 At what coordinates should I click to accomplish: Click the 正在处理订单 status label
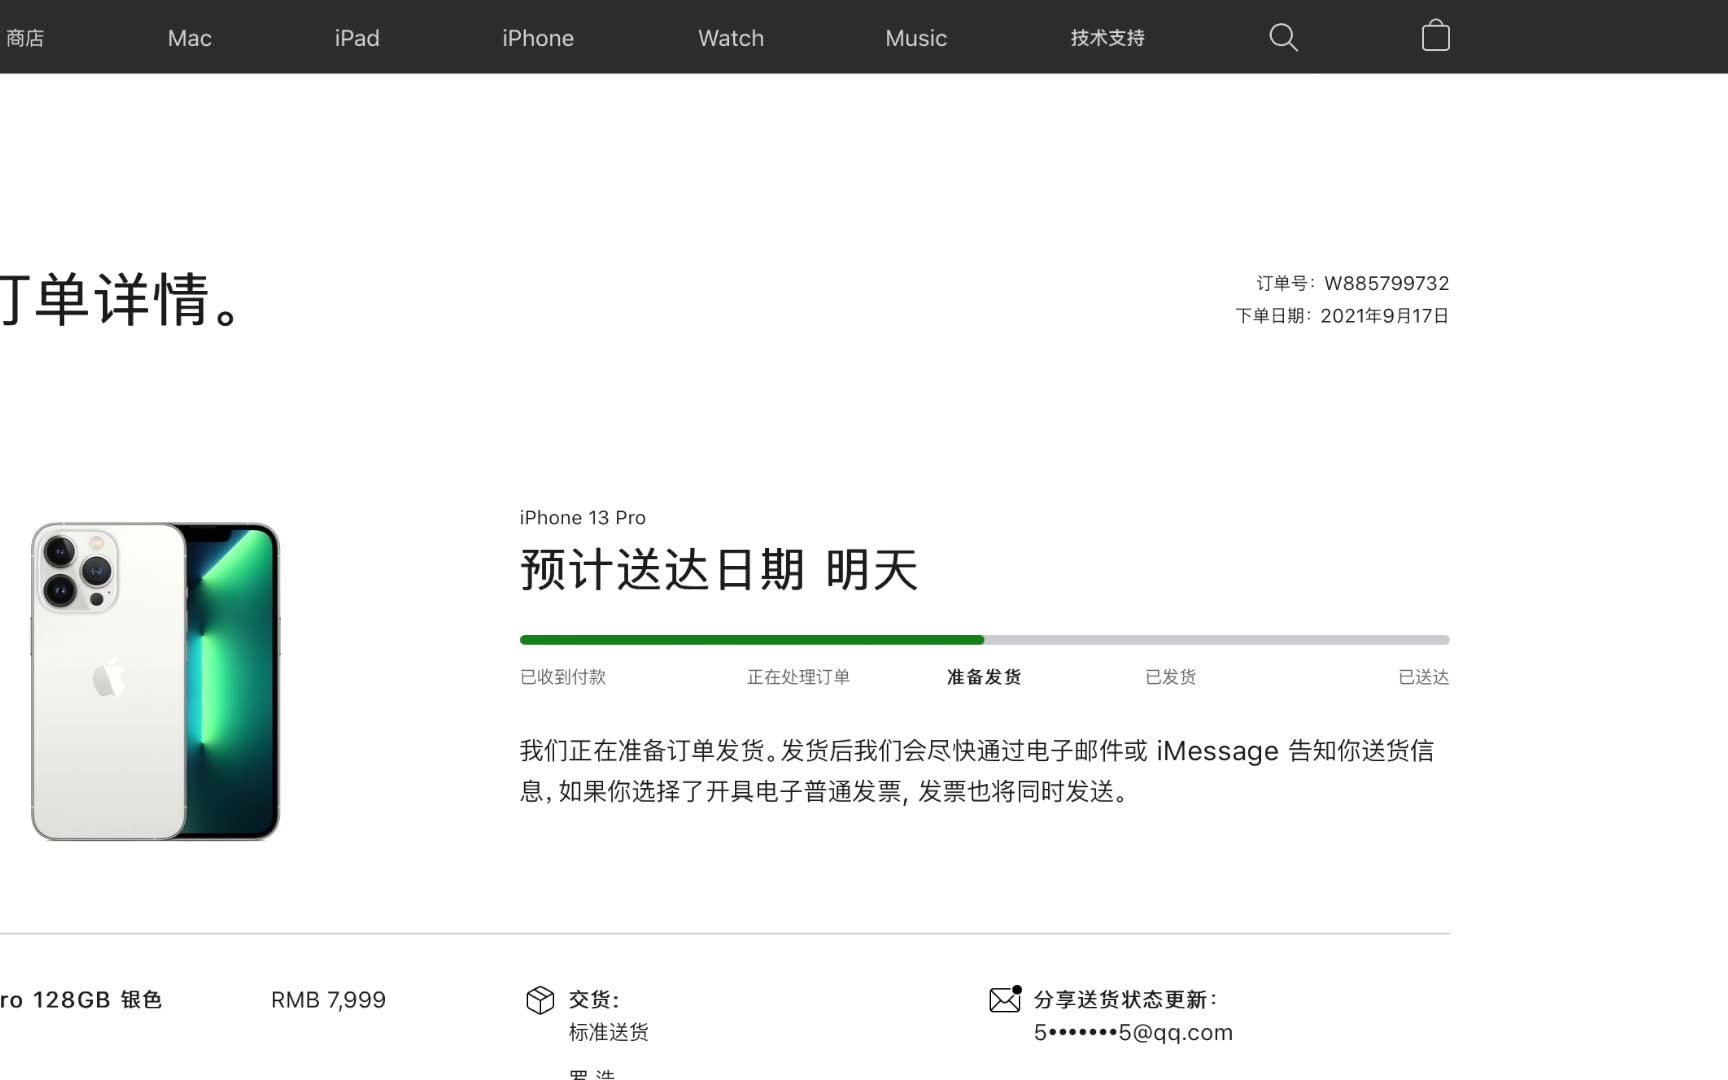click(x=798, y=677)
